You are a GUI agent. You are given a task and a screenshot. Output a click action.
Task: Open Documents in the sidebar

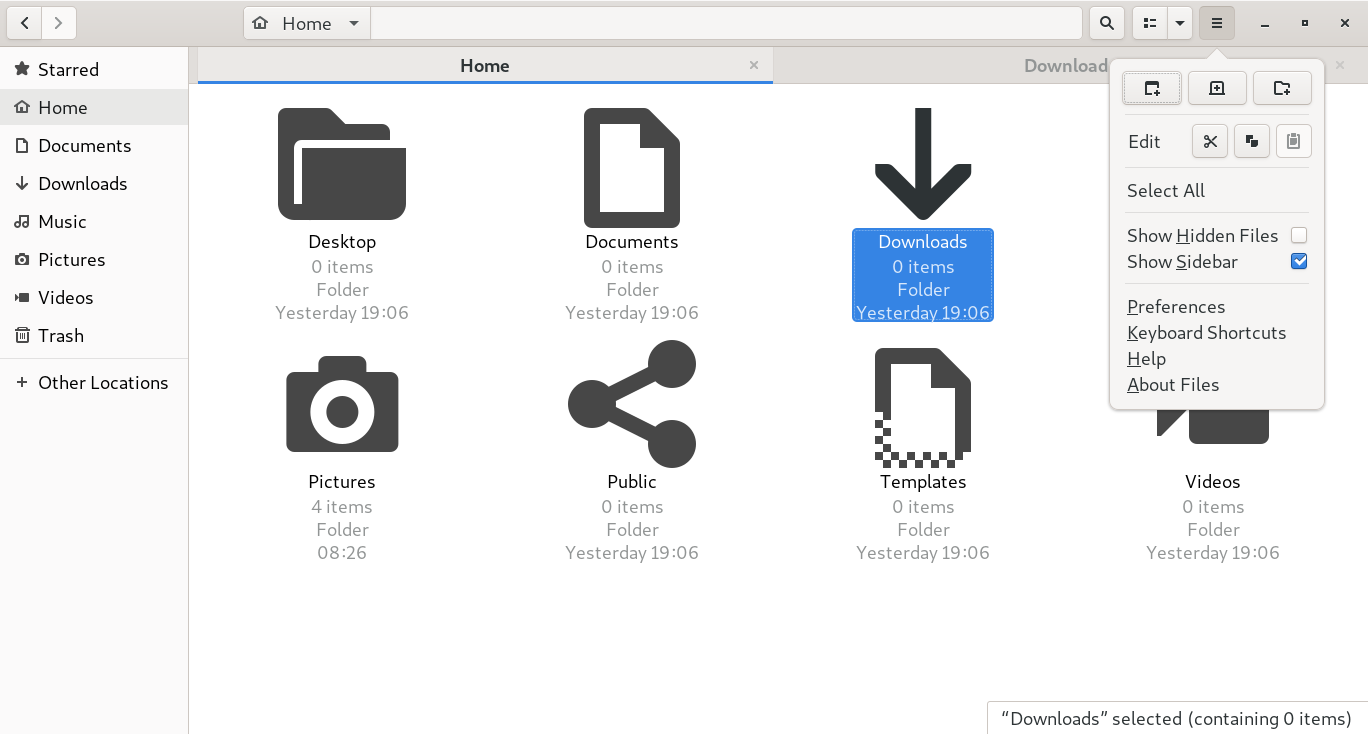pyautogui.click(x=94, y=146)
